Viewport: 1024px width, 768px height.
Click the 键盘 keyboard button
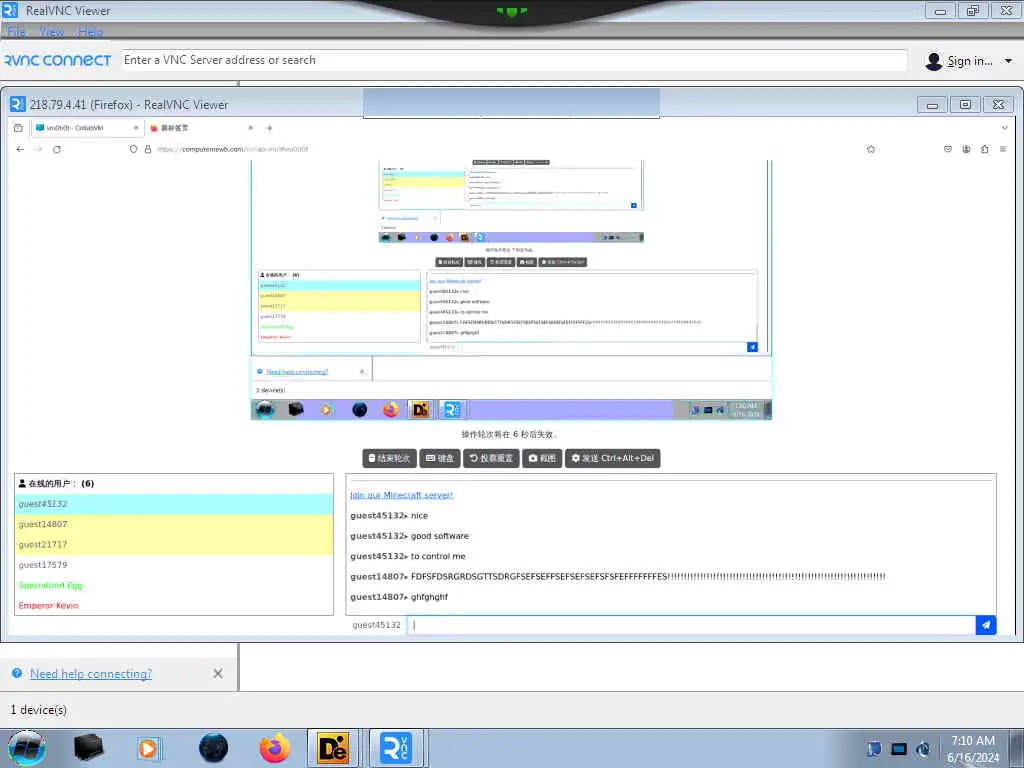point(440,458)
